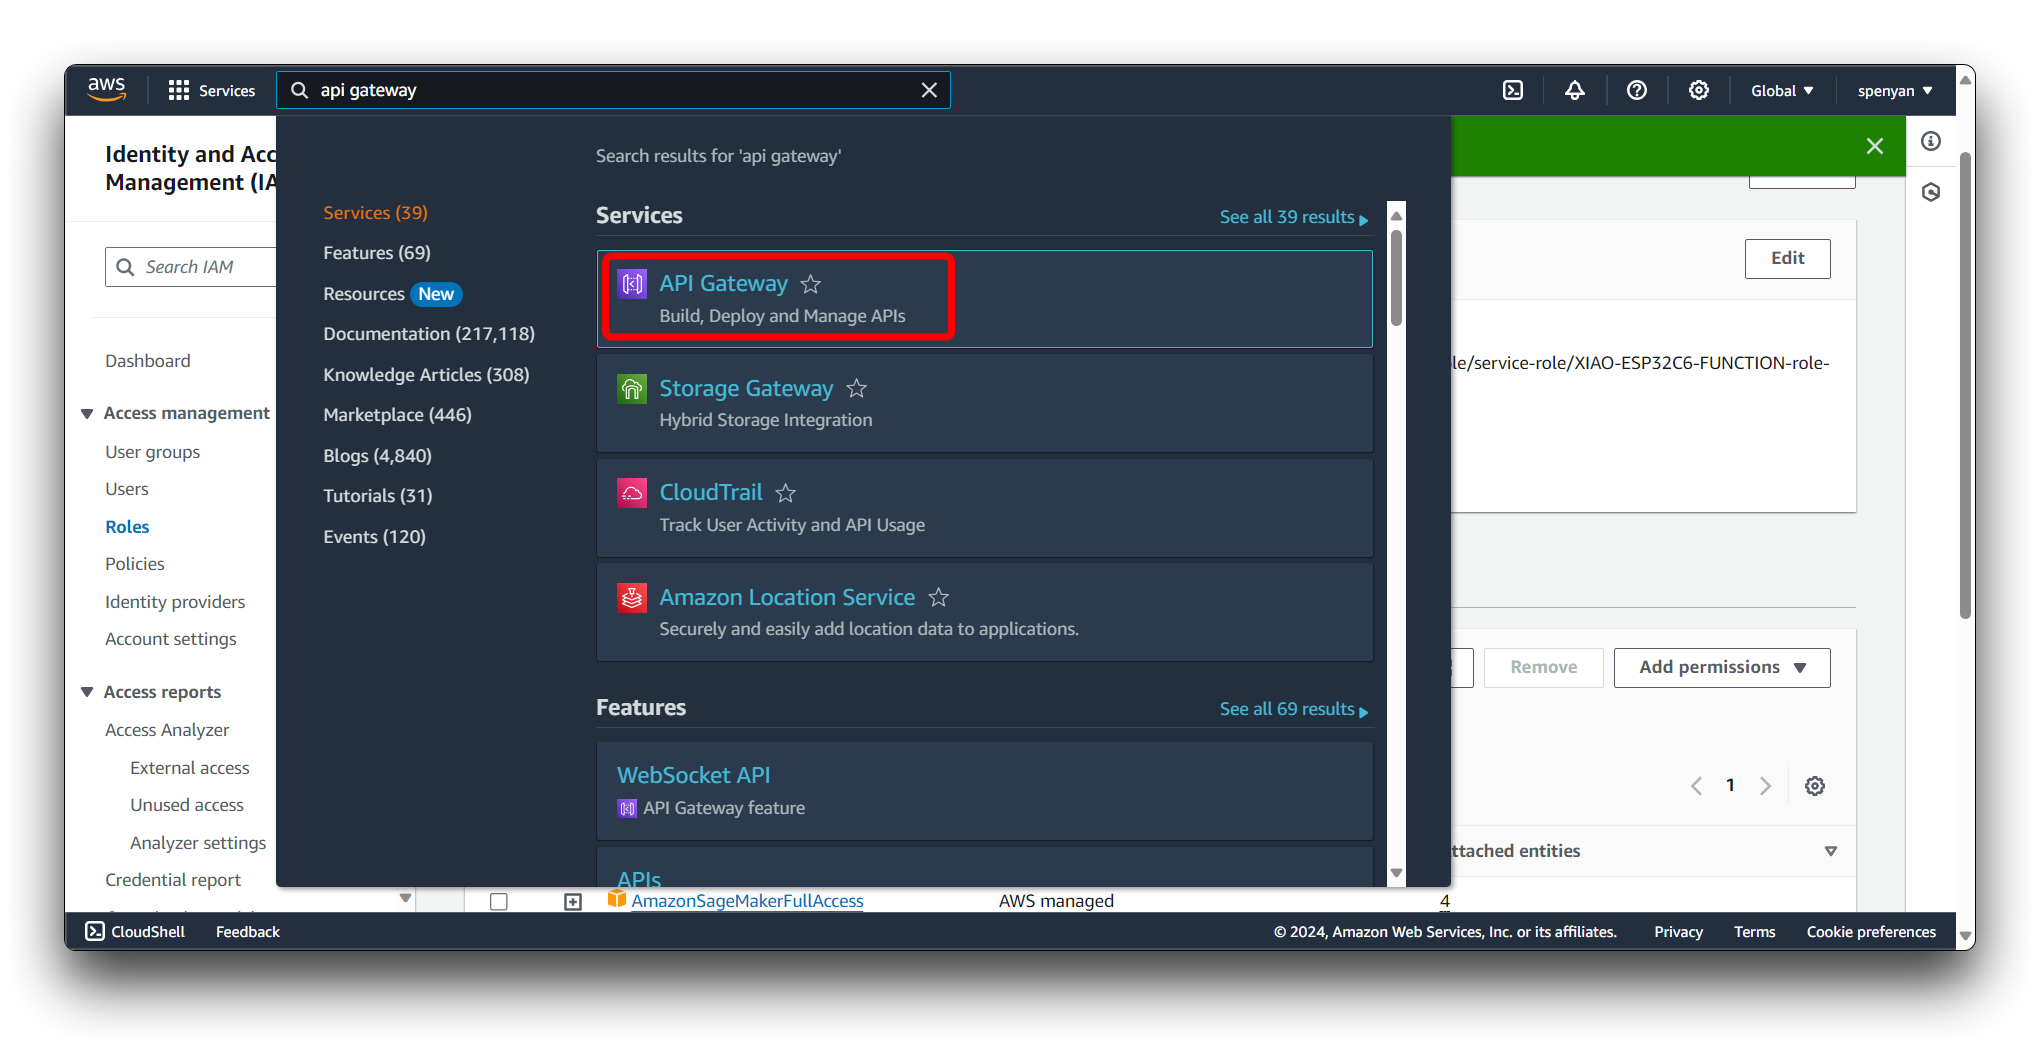Click the Storage Gateway service icon

pos(632,388)
